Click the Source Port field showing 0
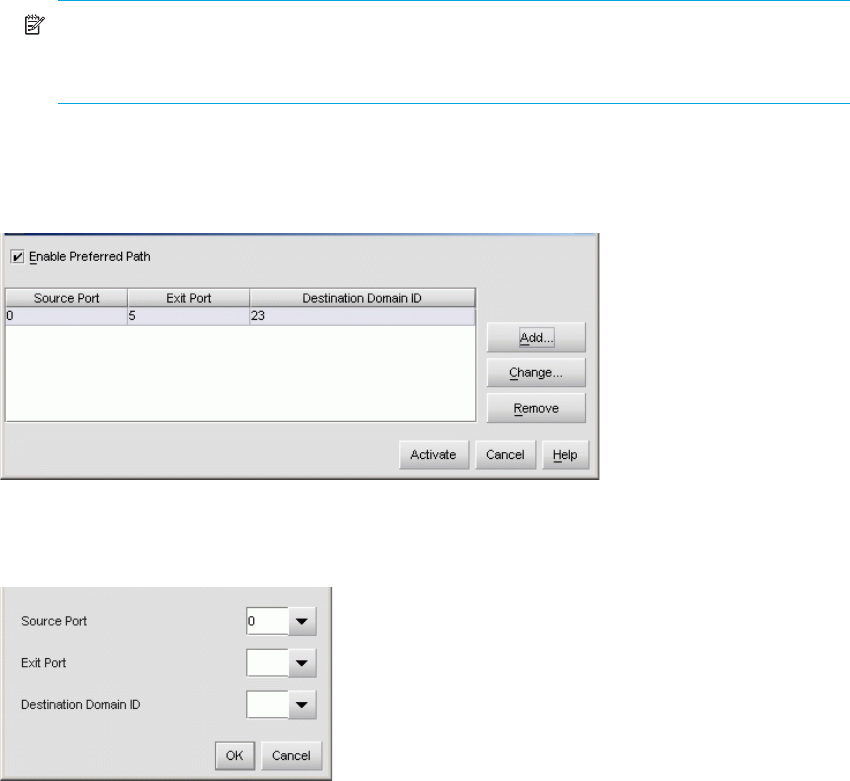 click(x=267, y=621)
